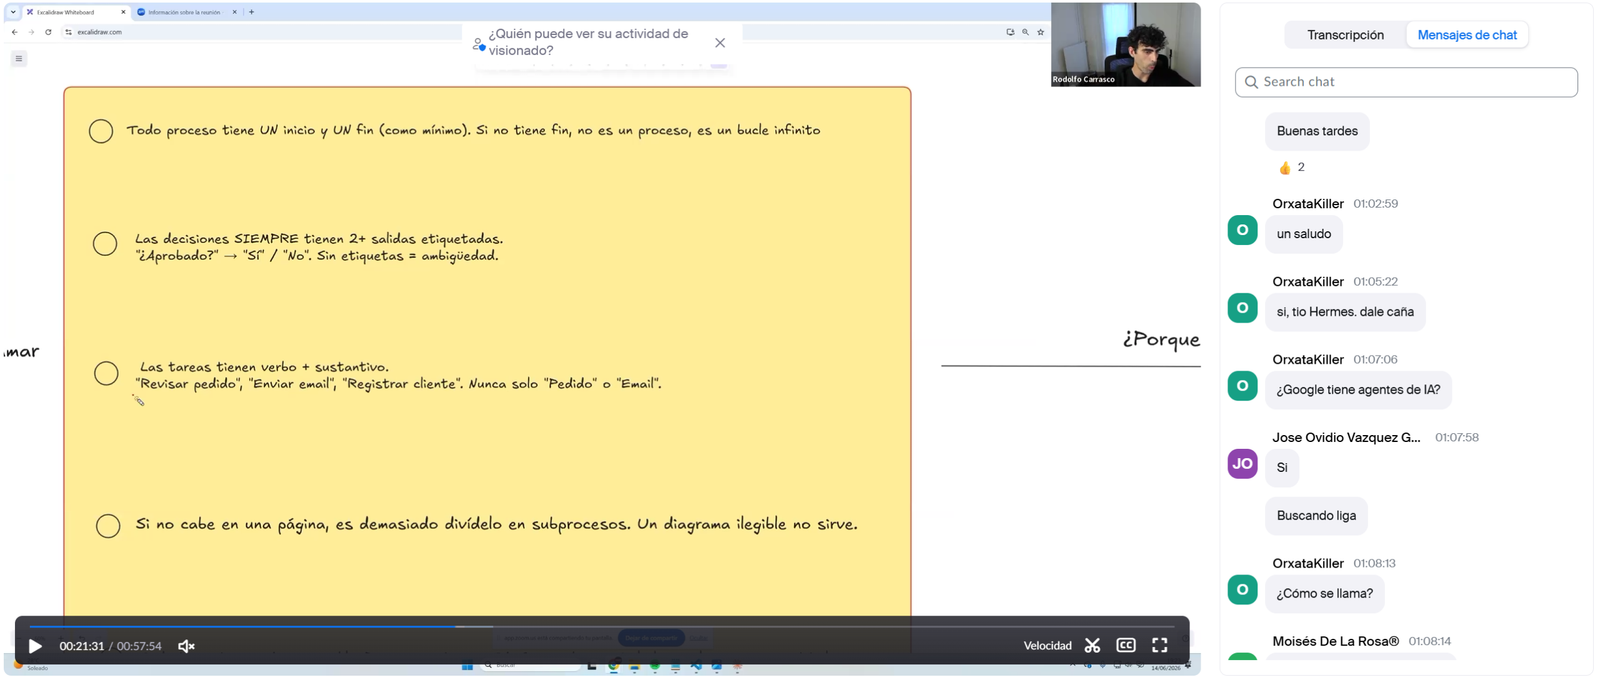Click the name Jose Ovidio Vazquez G...

coord(1346,437)
